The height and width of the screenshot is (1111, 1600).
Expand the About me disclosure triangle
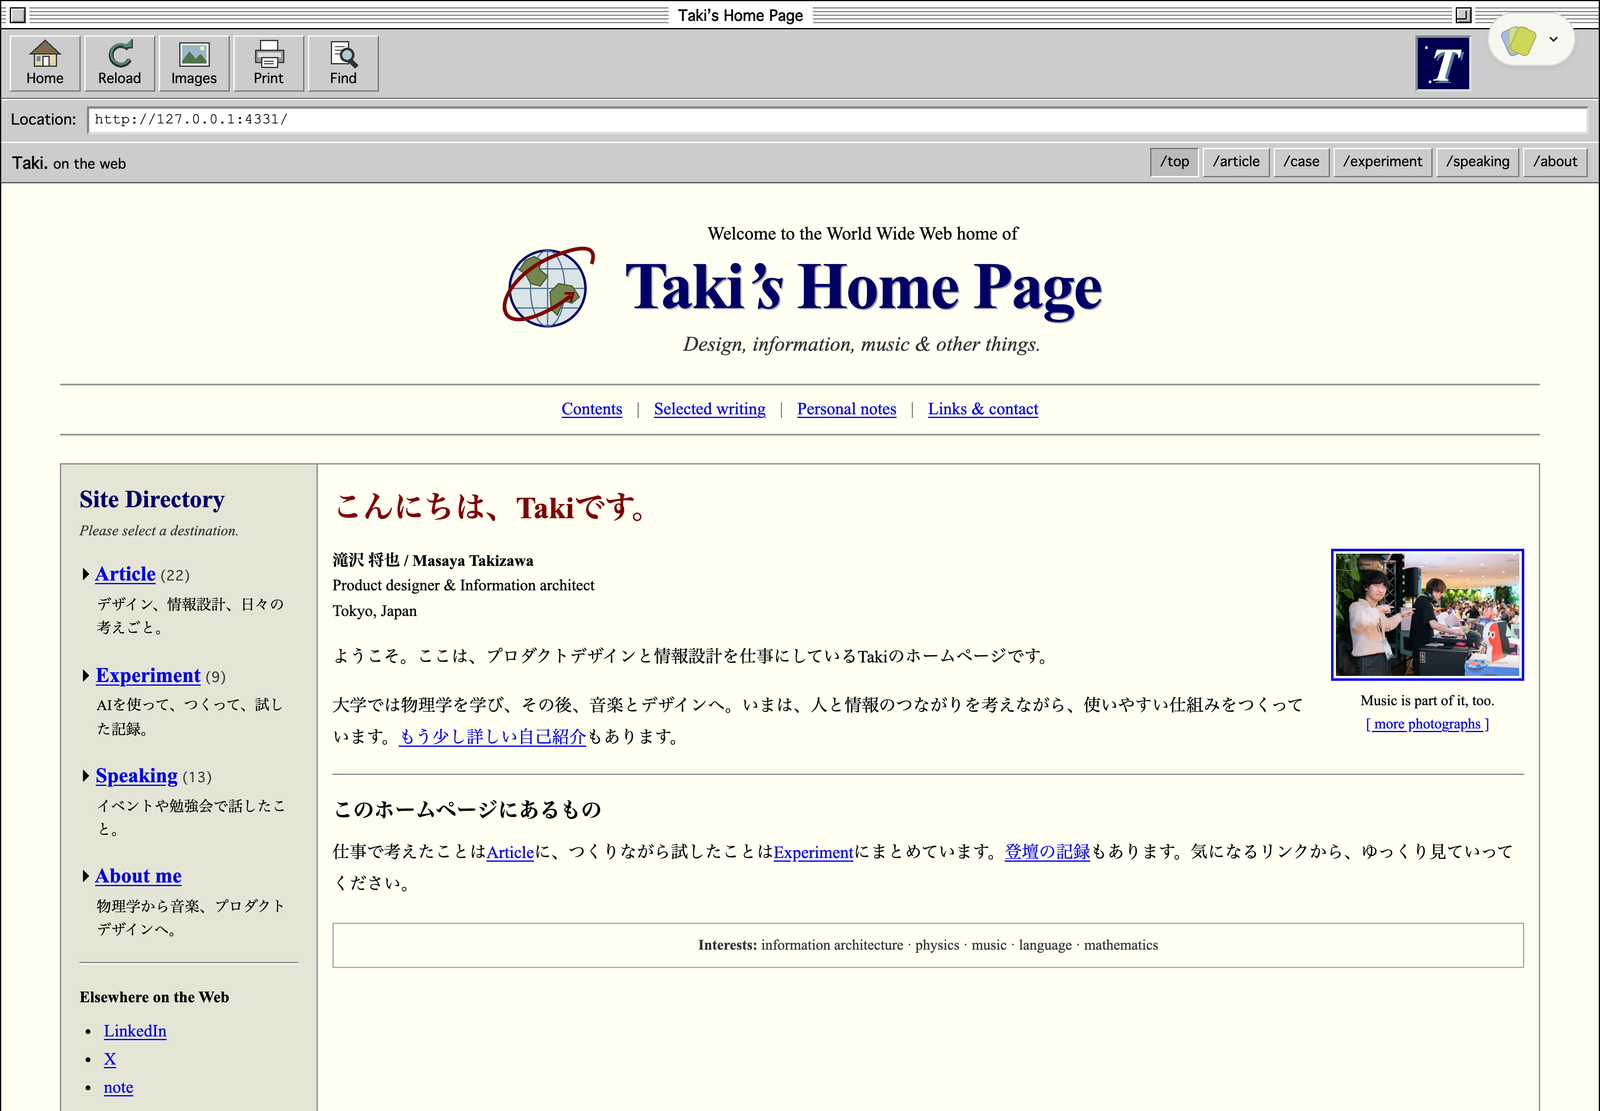(86, 876)
